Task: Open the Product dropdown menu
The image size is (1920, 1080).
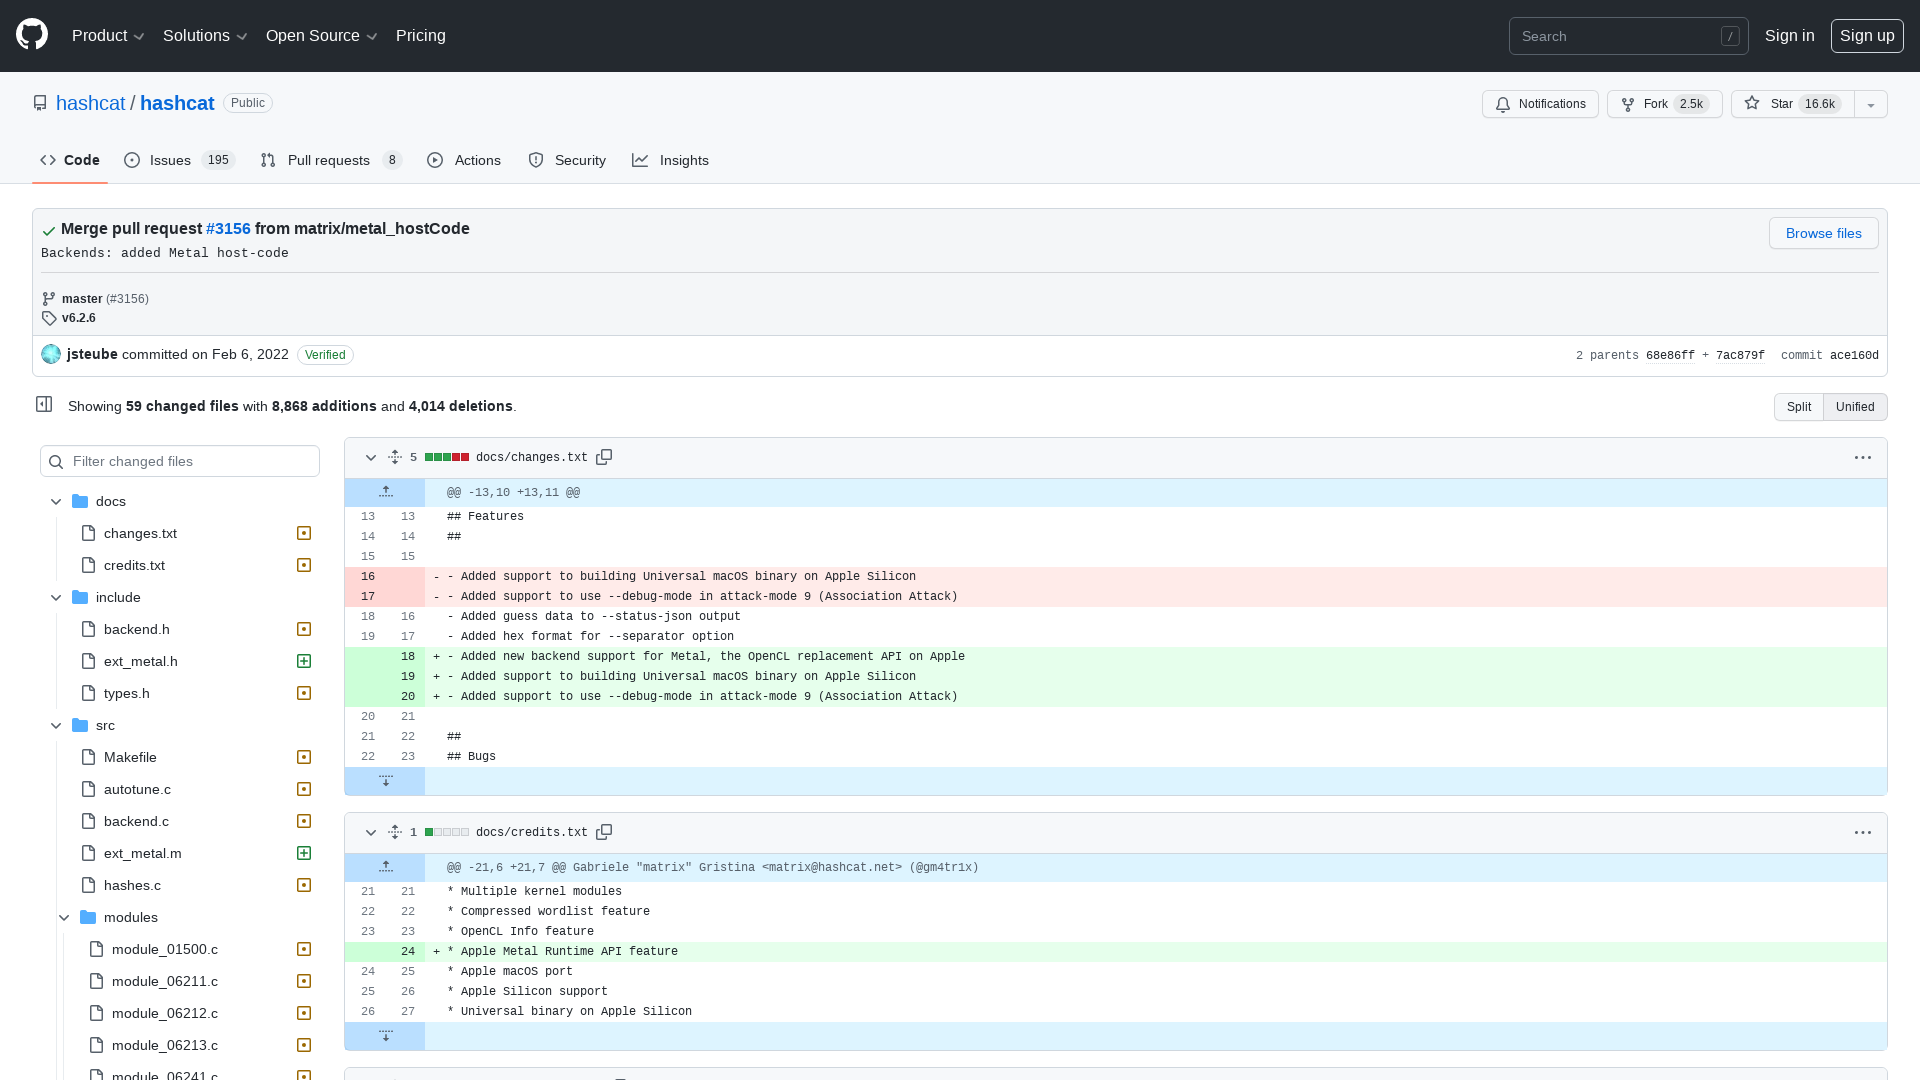Action: [x=108, y=35]
